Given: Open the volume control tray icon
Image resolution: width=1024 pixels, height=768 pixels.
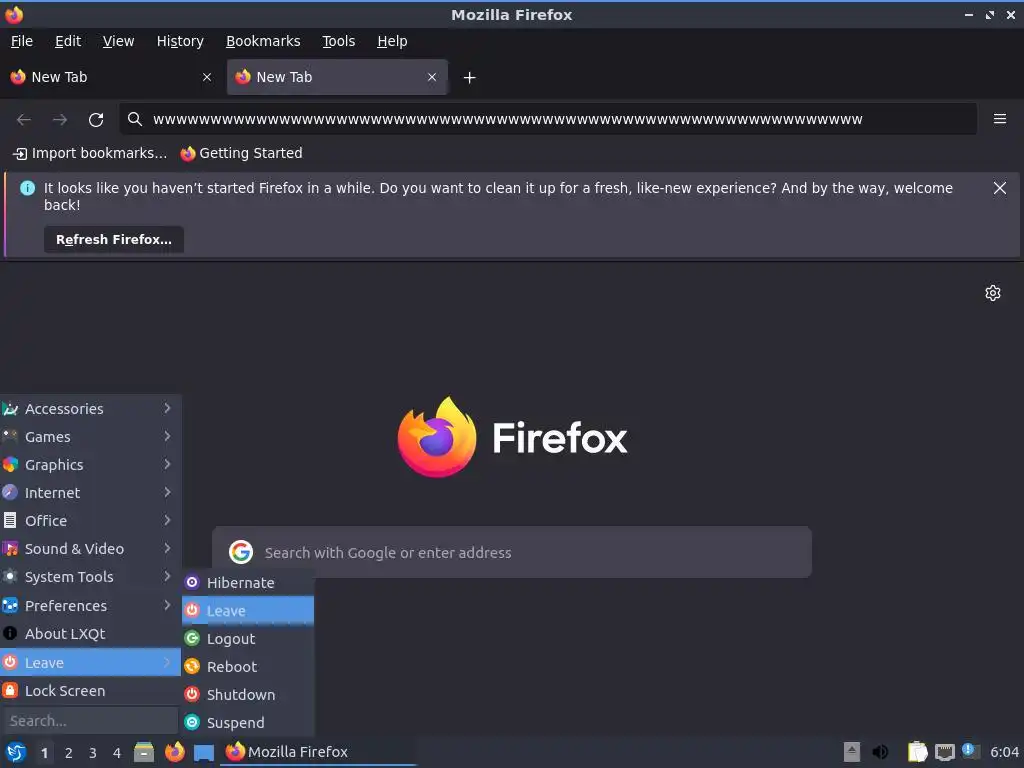Looking at the screenshot, I should click(x=880, y=752).
